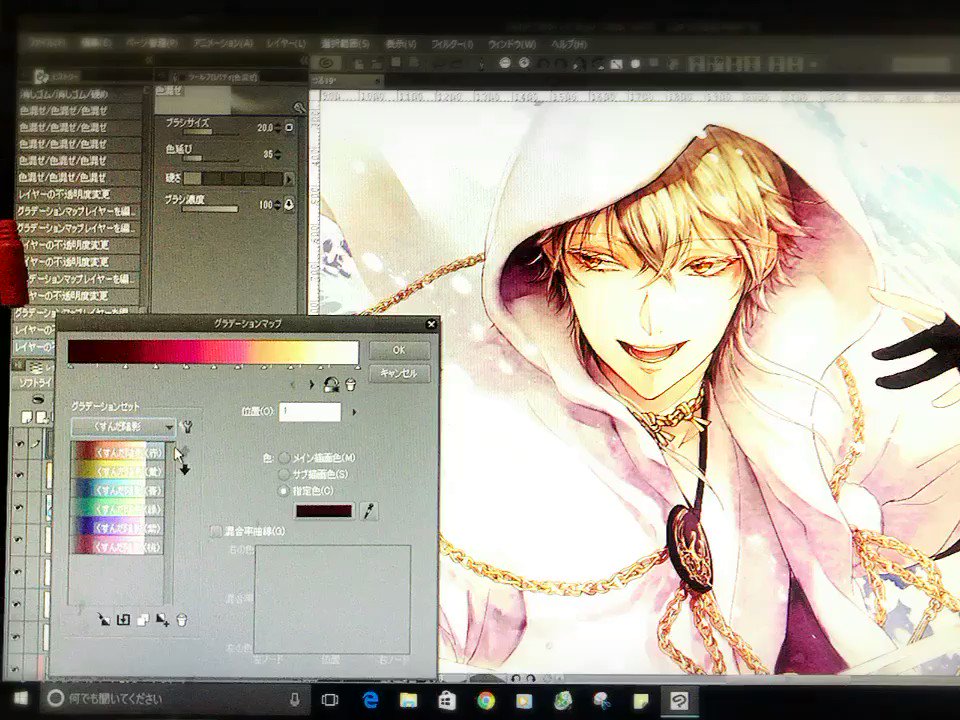The image size is (960, 720).
Task: Move selected gradient down with the arrow icon
Action: coord(184,469)
